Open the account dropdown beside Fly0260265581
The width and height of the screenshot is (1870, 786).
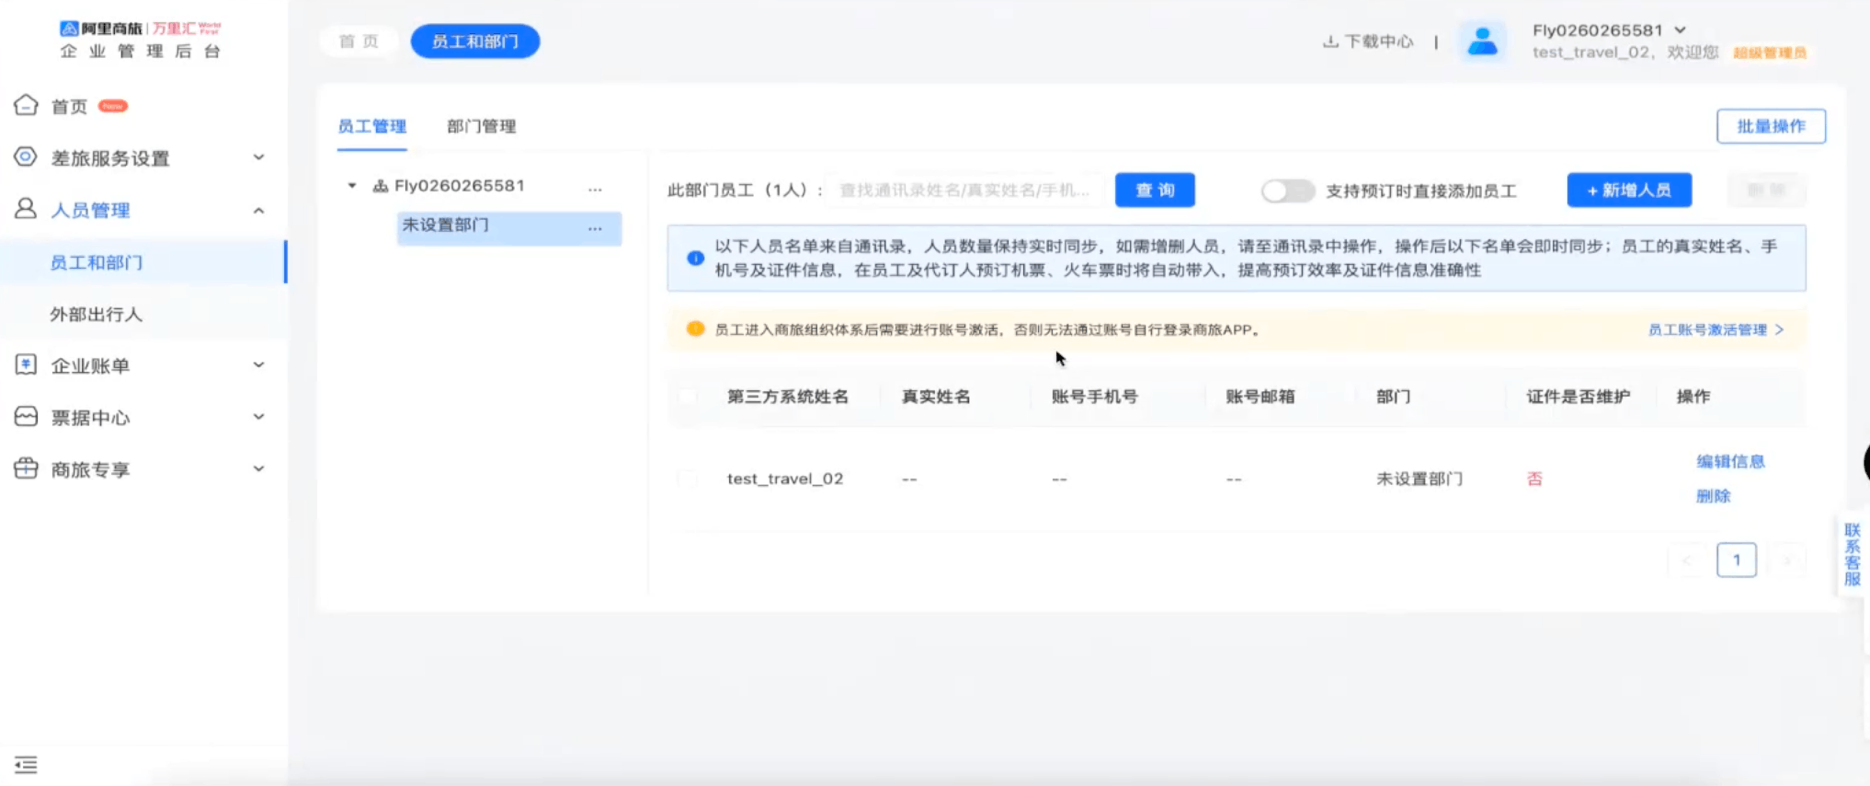1680,30
